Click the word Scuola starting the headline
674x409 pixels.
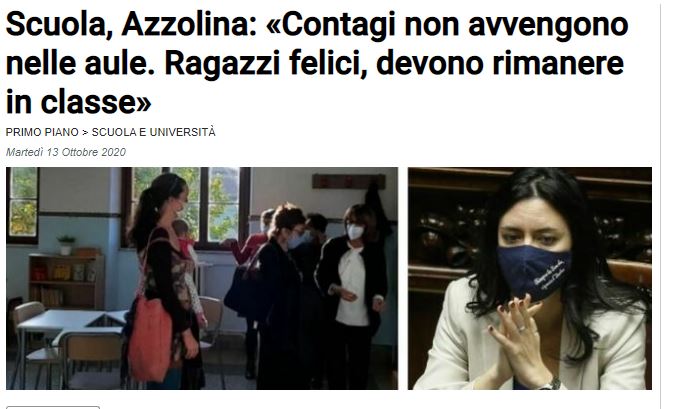pos(56,25)
